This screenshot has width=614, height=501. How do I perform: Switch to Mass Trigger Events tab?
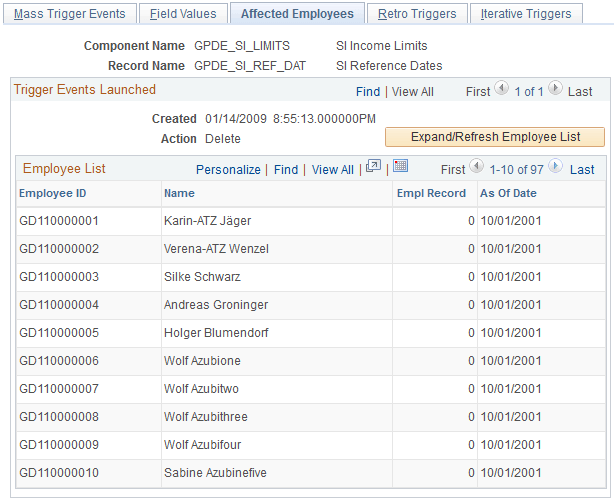(70, 14)
